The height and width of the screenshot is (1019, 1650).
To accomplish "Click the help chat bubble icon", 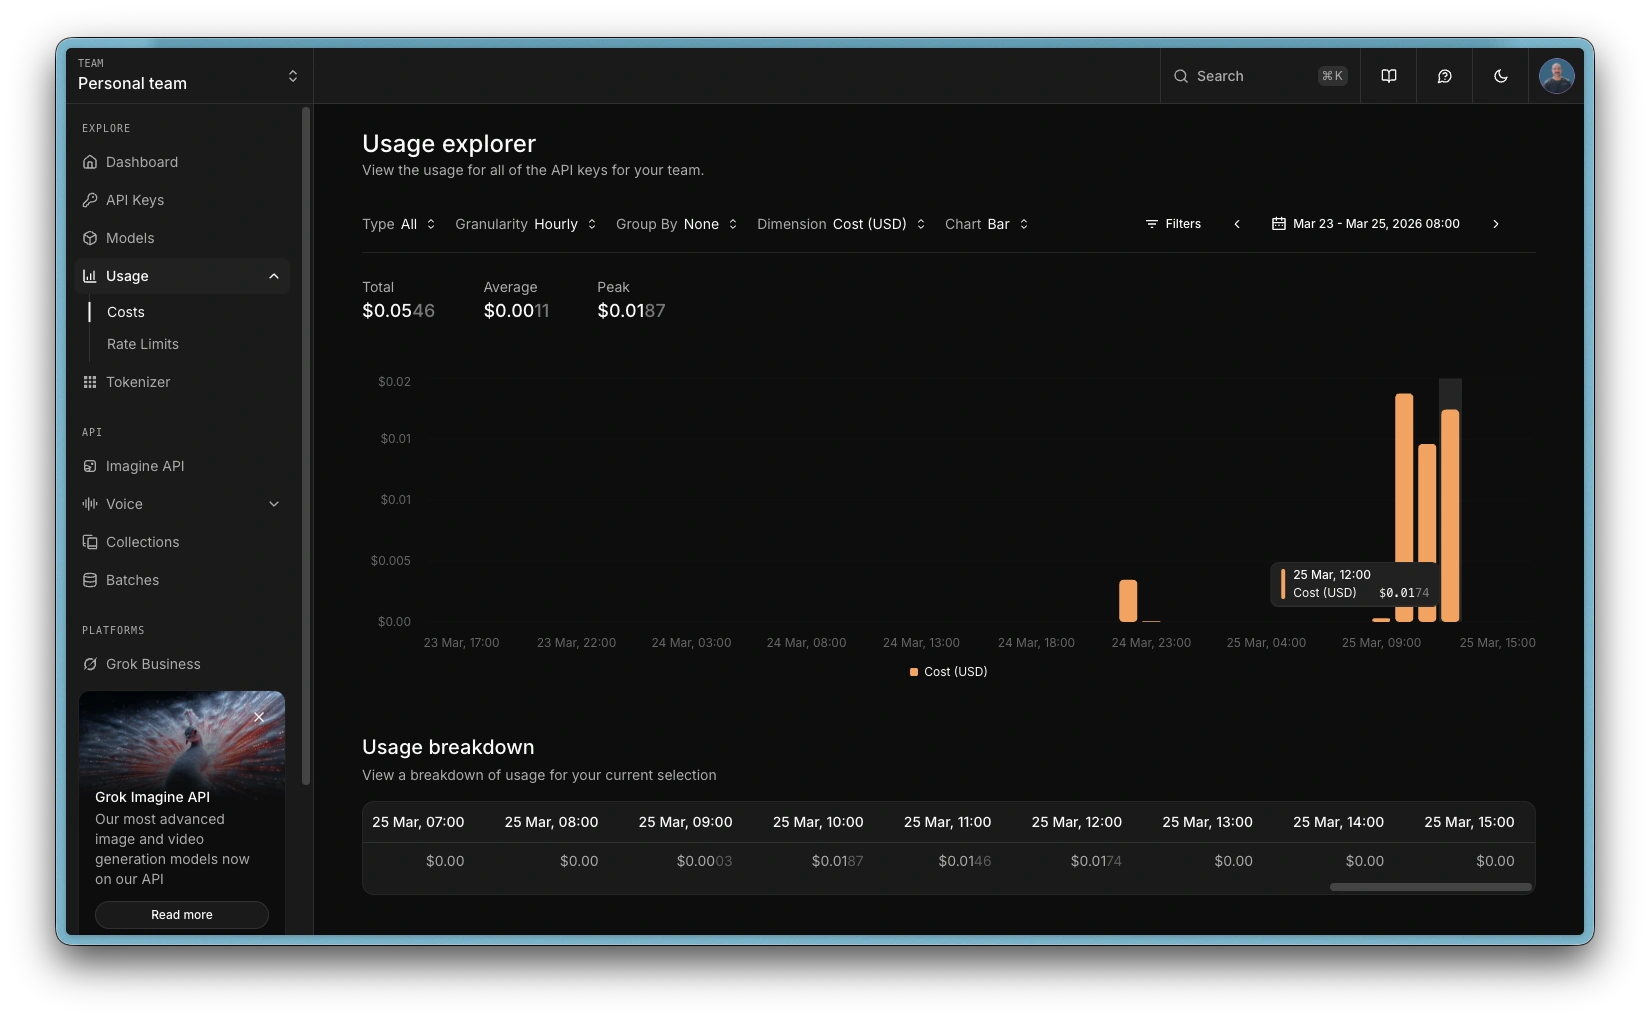I will [x=1444, y=76].
